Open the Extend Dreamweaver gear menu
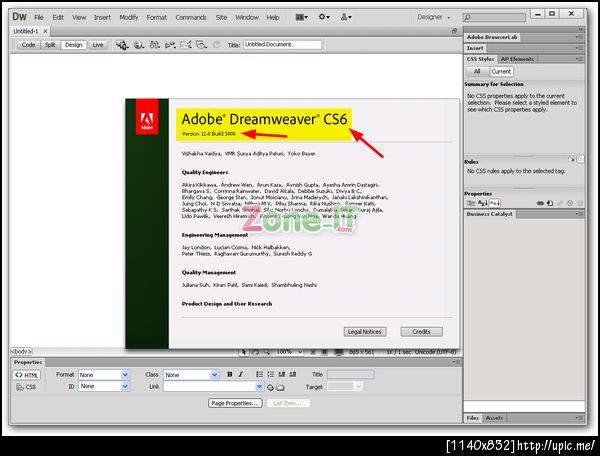This screenshot has height=456, width=600. tap(324, 17)
